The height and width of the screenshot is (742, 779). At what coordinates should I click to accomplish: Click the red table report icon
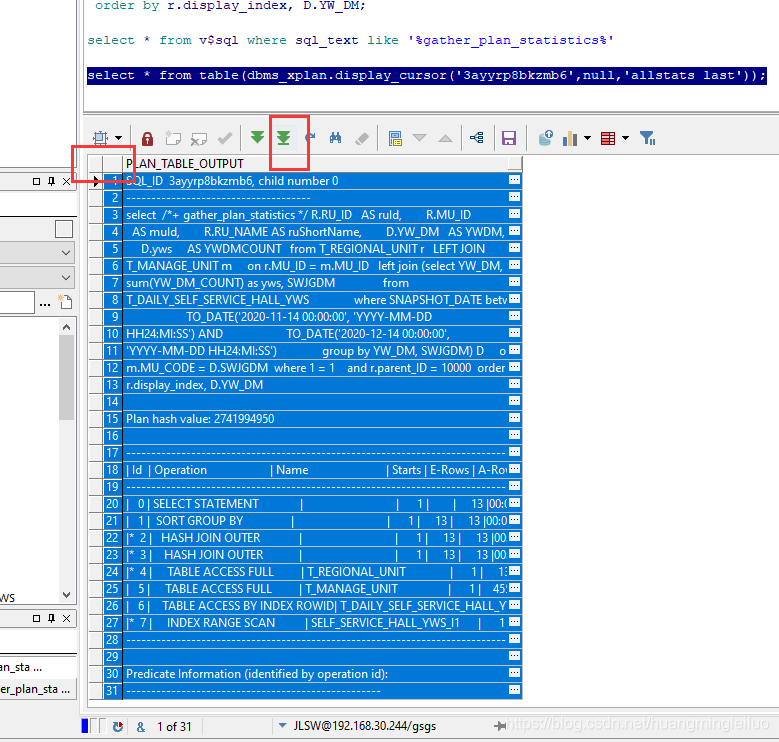click(x=608, y=138)
